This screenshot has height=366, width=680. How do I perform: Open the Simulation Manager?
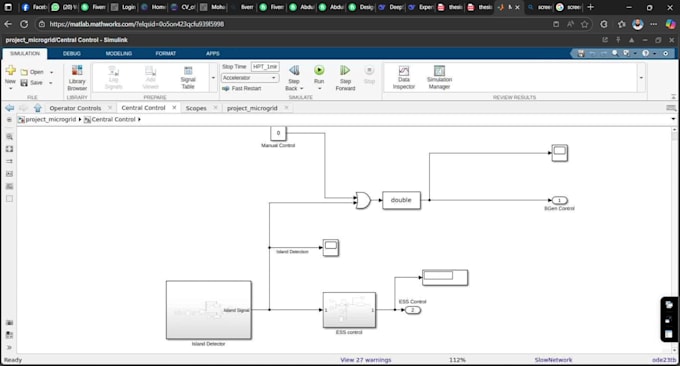(x=439, y=78)
